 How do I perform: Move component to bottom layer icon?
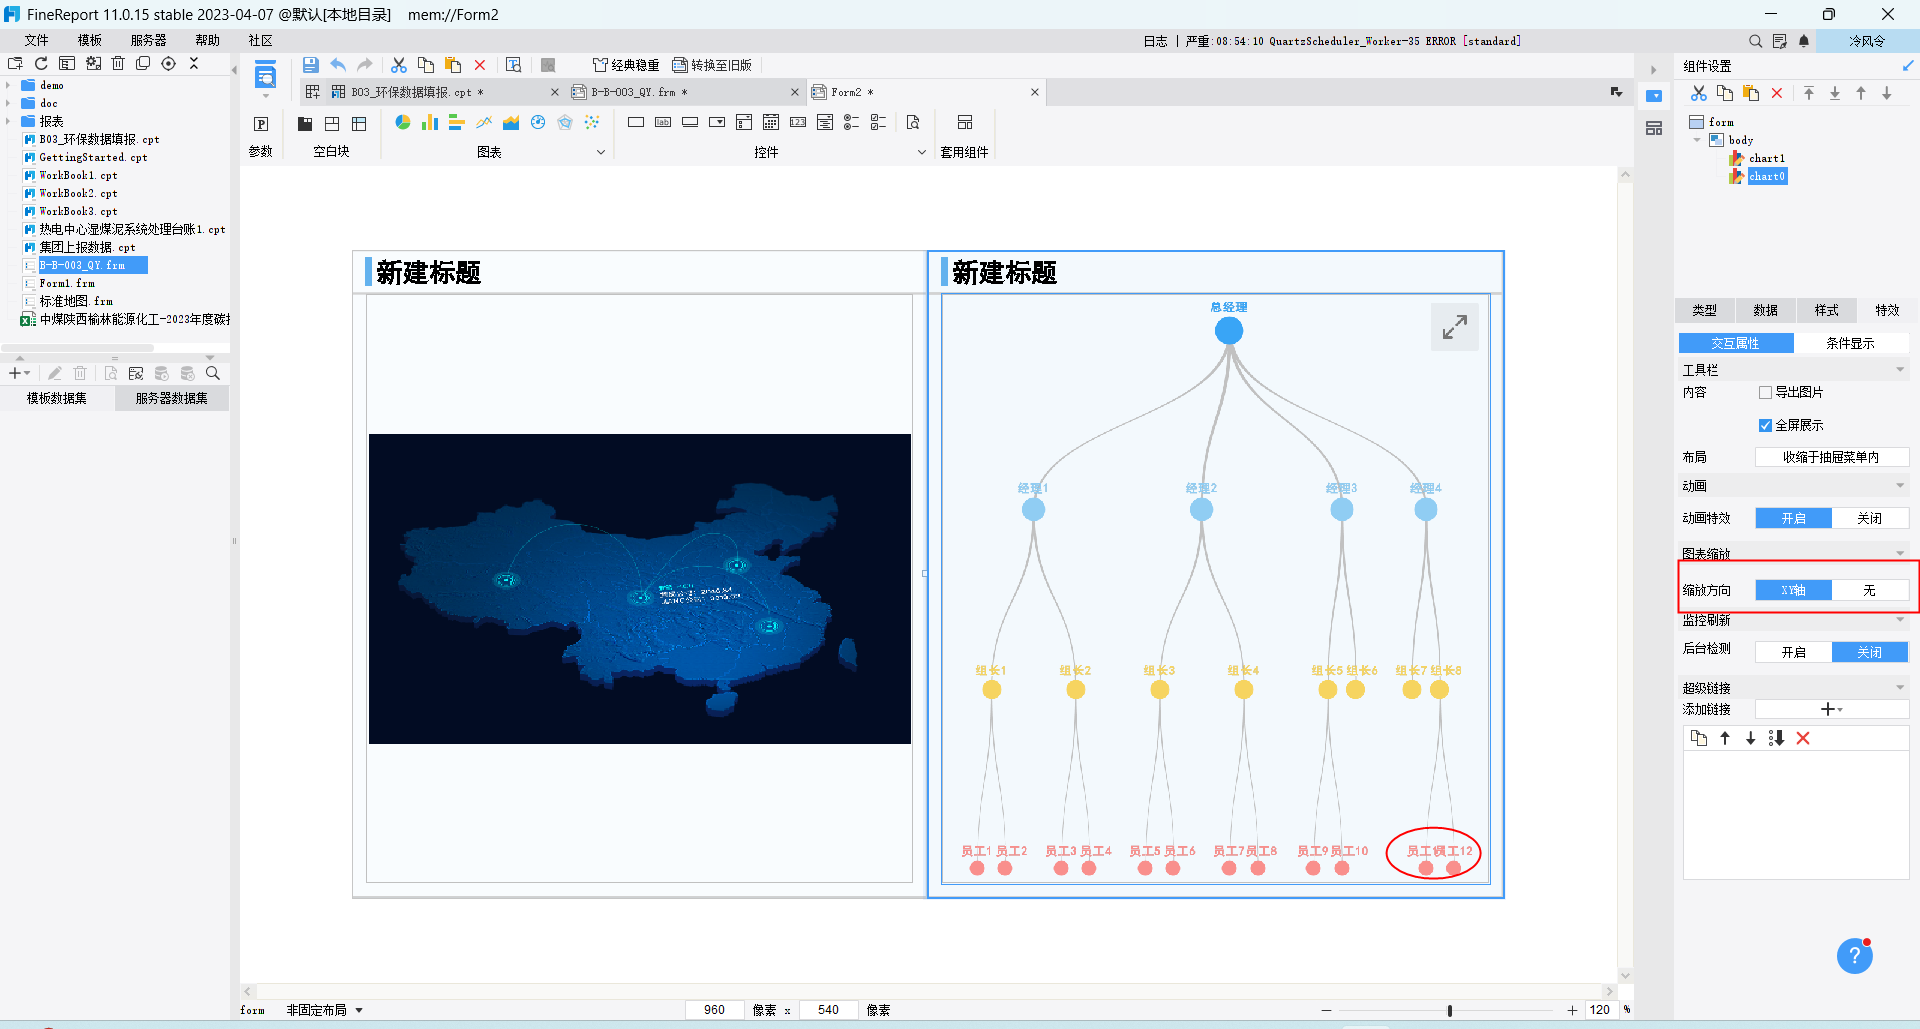1835,93
